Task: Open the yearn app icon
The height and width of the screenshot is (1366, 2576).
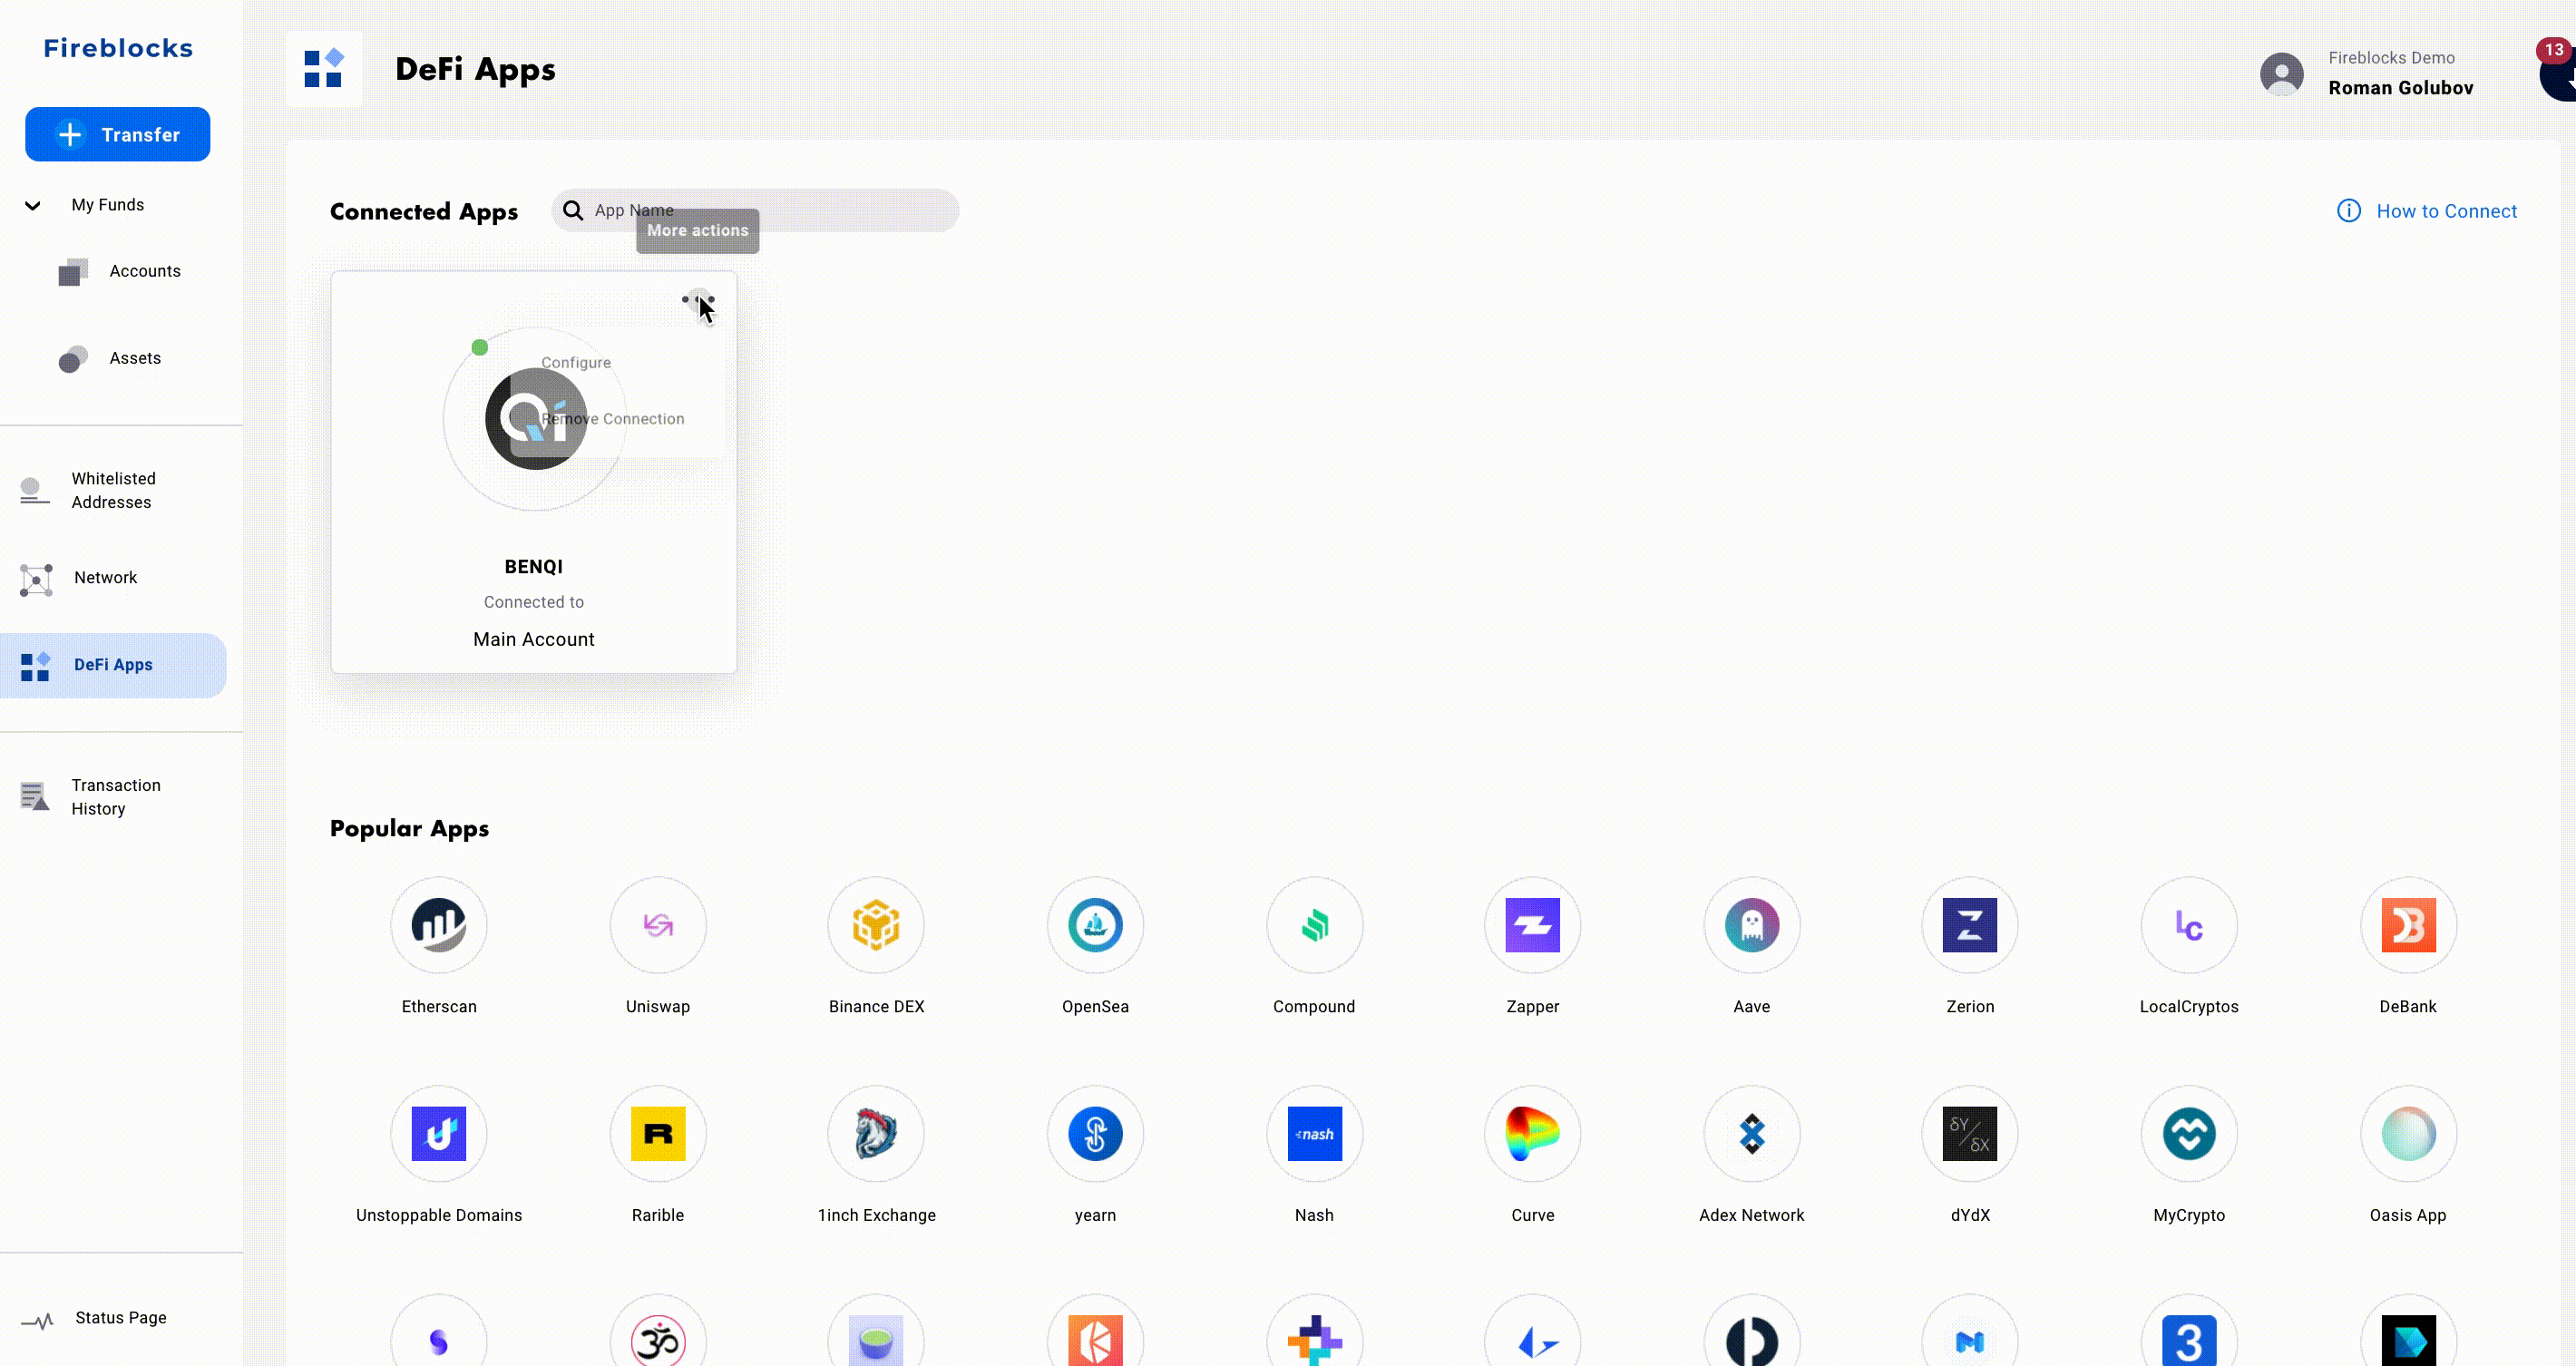Action: click(x=1095, y=1134)
